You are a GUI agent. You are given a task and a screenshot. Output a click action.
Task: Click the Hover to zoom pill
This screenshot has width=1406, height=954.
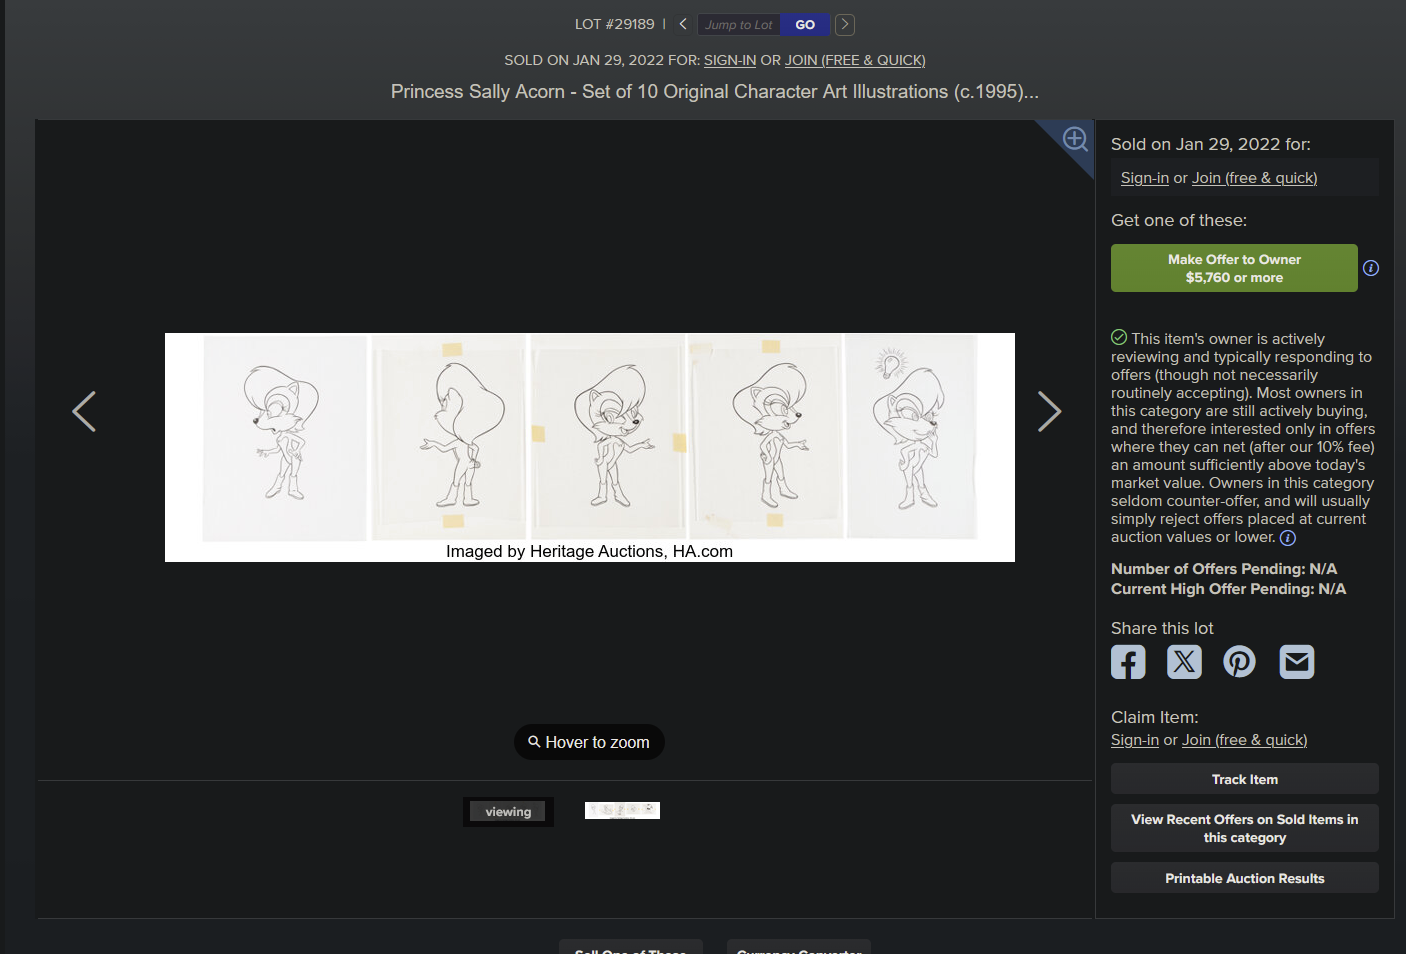click(x=589, y=742)
